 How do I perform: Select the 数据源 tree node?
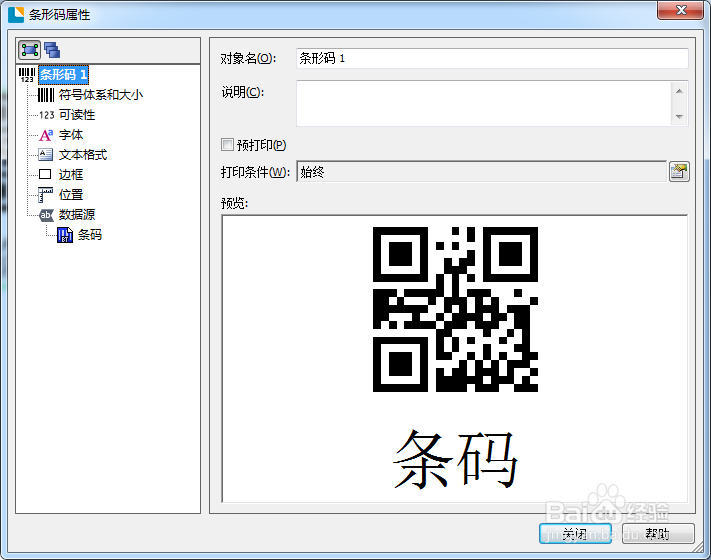coord(77,215)
